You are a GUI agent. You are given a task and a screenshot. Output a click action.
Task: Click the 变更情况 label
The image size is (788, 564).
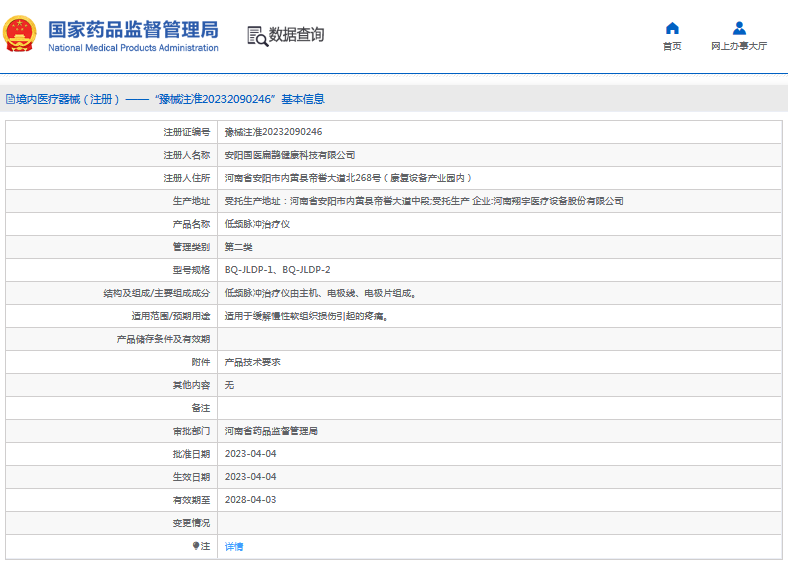pos(191,523)
